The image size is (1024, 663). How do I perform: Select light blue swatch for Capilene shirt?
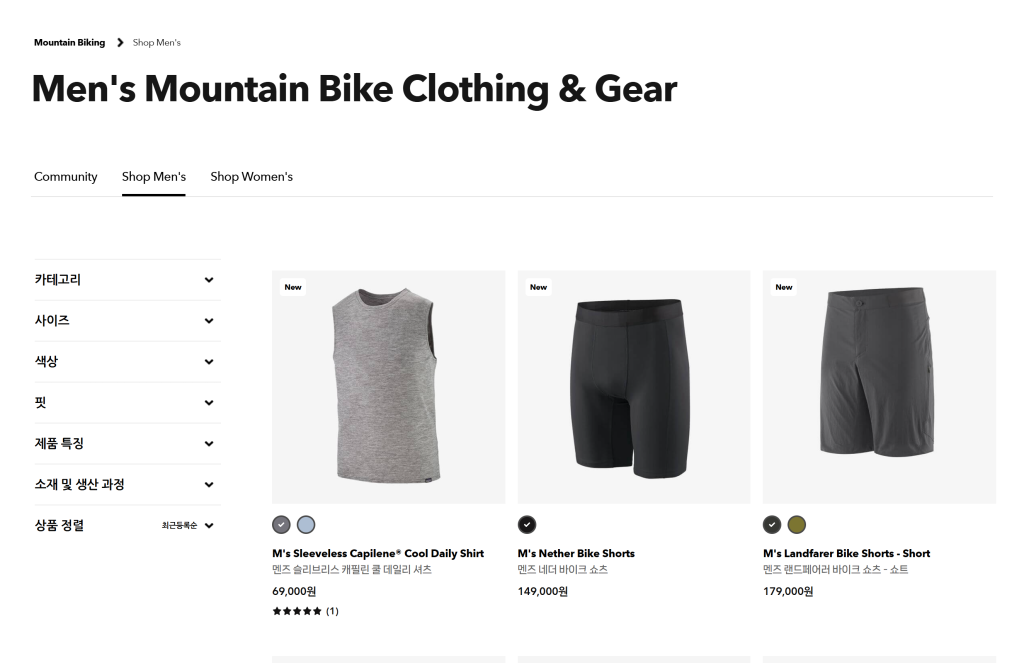tap(306, 525)
